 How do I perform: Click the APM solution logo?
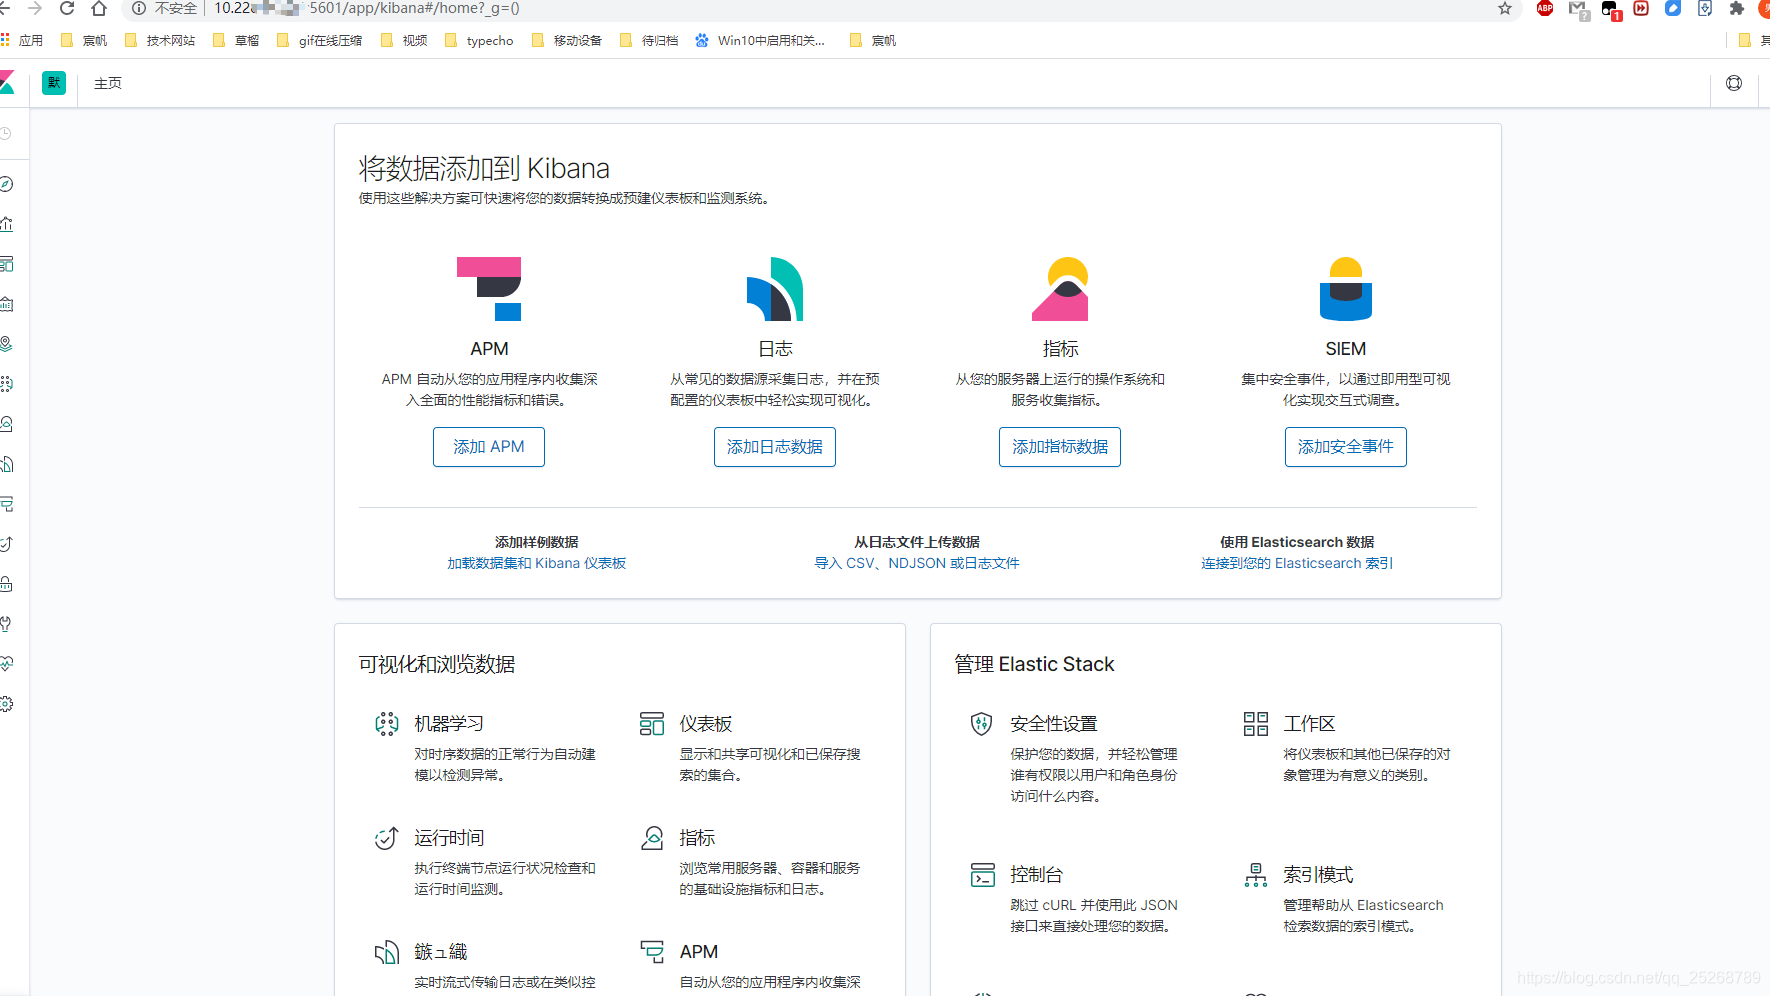coord(489,289)
